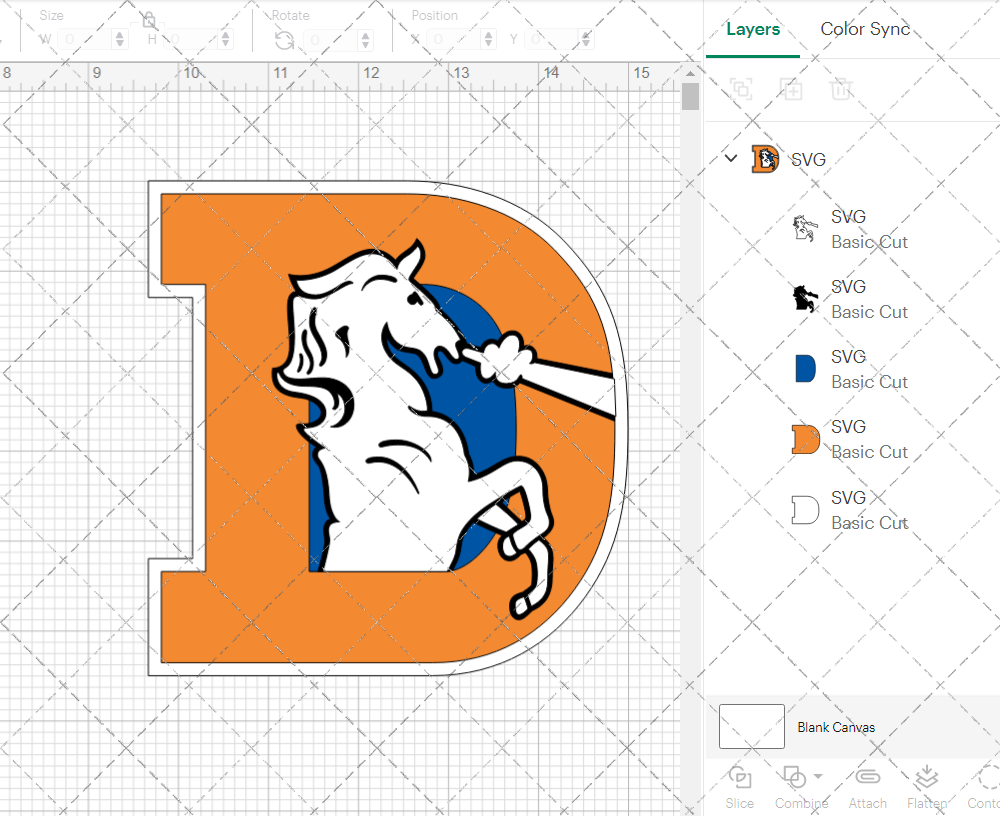
Task: Click the Flatten tool icon
Action: coord(926,777)
